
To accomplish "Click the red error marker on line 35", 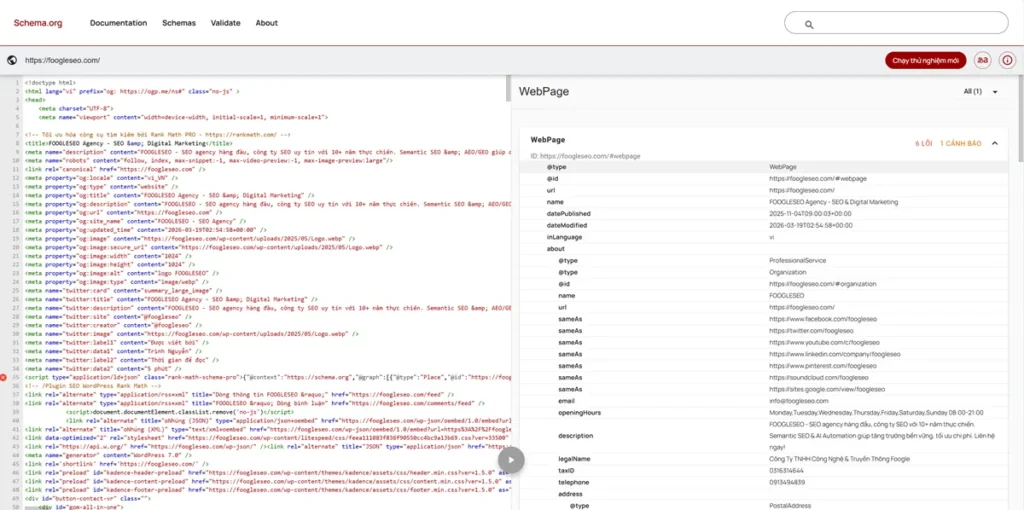I will [x=4, y=377].
